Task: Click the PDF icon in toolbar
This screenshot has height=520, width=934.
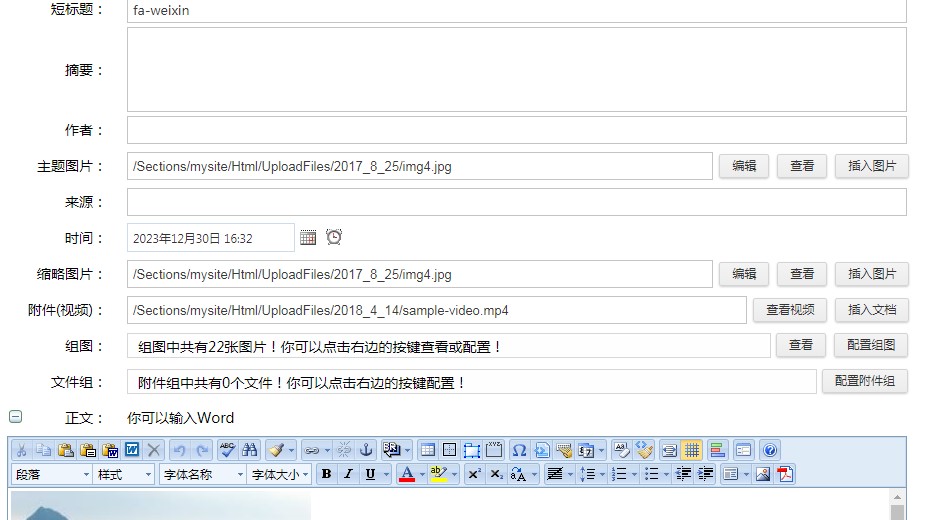Action: [x=785, y=474]
